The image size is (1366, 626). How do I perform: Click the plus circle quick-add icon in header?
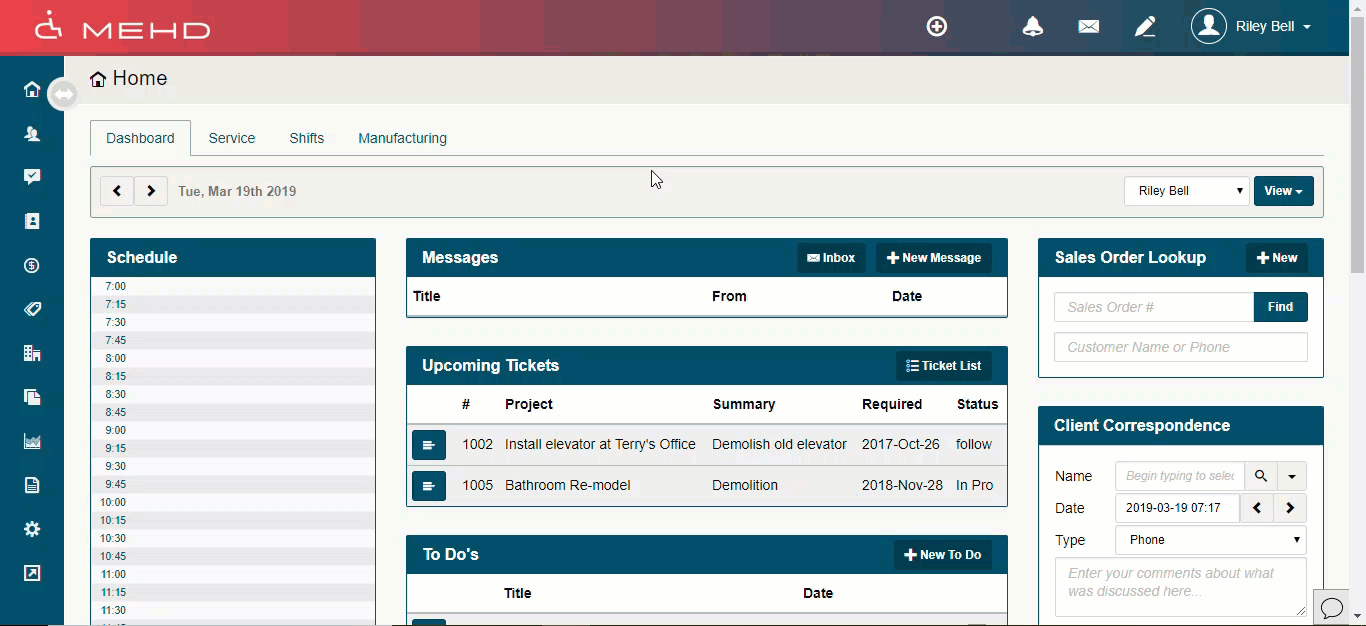937,27
